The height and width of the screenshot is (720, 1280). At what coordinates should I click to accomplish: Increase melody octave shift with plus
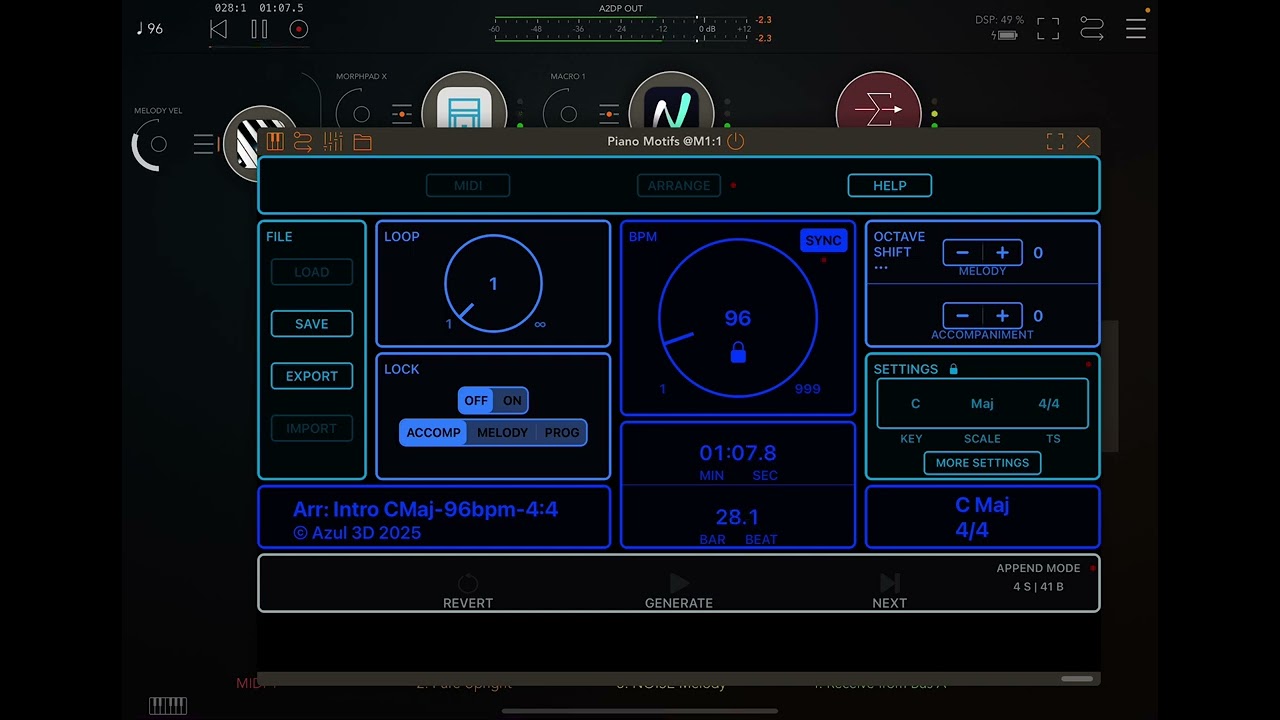pos(1002,253)
